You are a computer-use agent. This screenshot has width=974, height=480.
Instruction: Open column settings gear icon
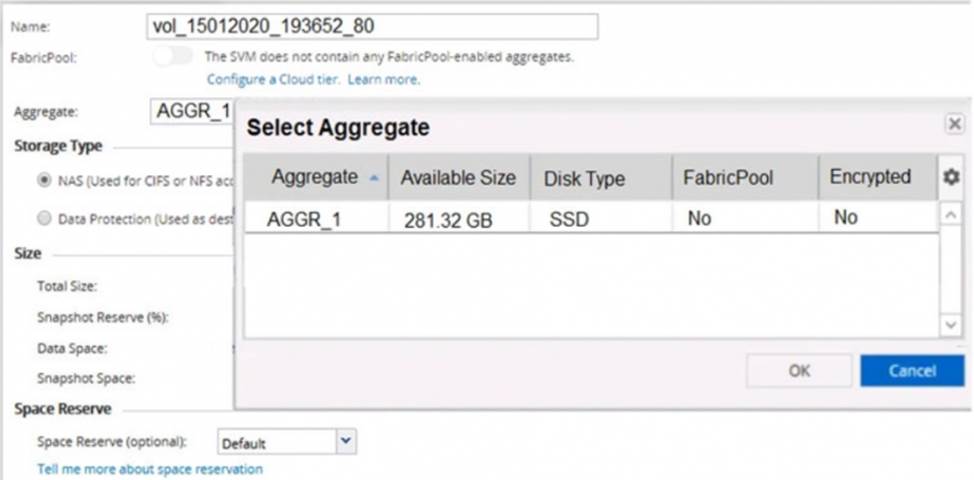tap(950, 178)
